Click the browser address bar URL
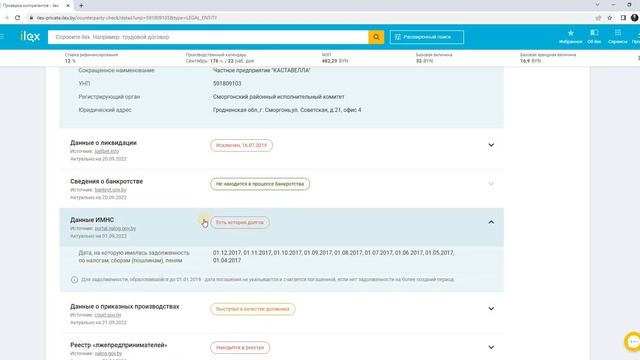 [x=127, y=18]
